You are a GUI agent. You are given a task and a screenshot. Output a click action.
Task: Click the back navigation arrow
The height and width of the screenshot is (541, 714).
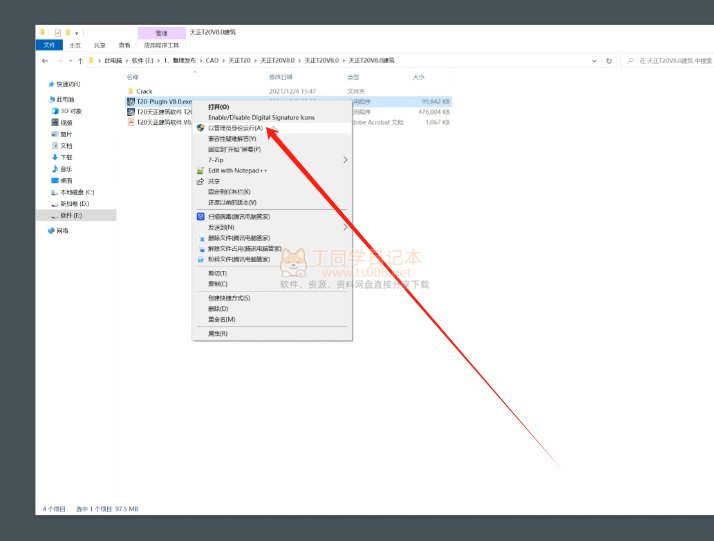(x=45, y=61)
